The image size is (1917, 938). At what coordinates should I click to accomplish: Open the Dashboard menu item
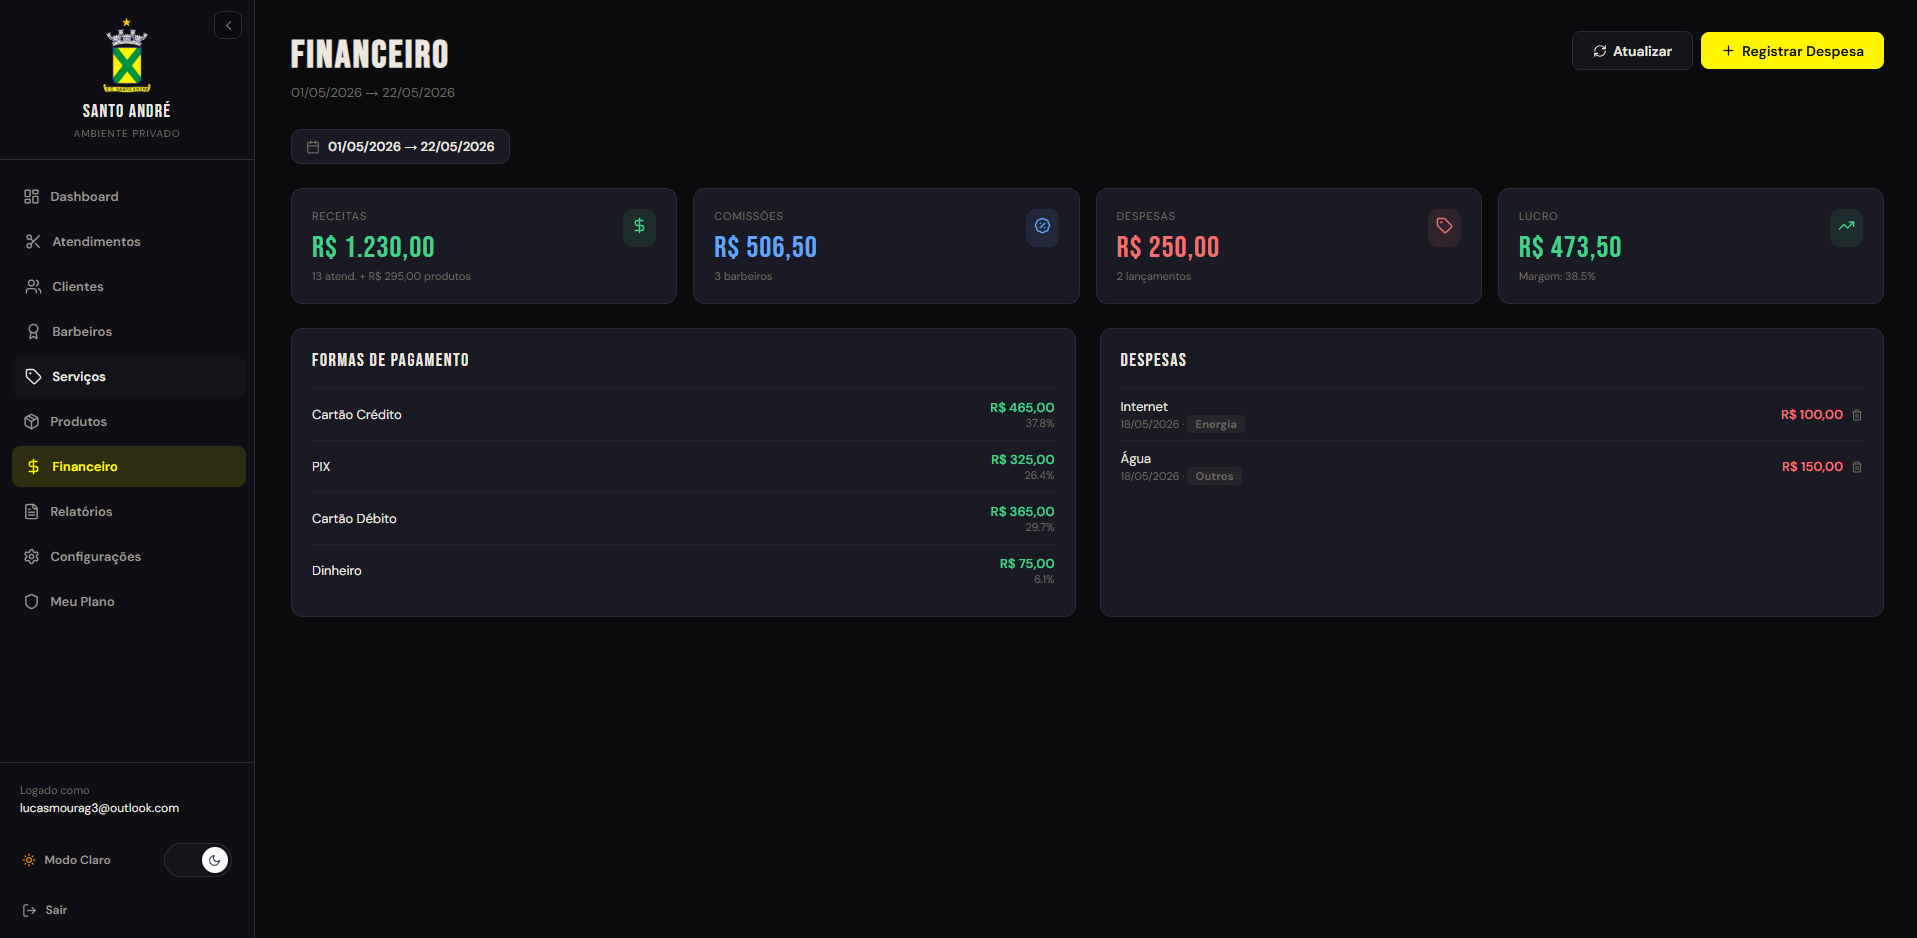click(x=129, y=197)
